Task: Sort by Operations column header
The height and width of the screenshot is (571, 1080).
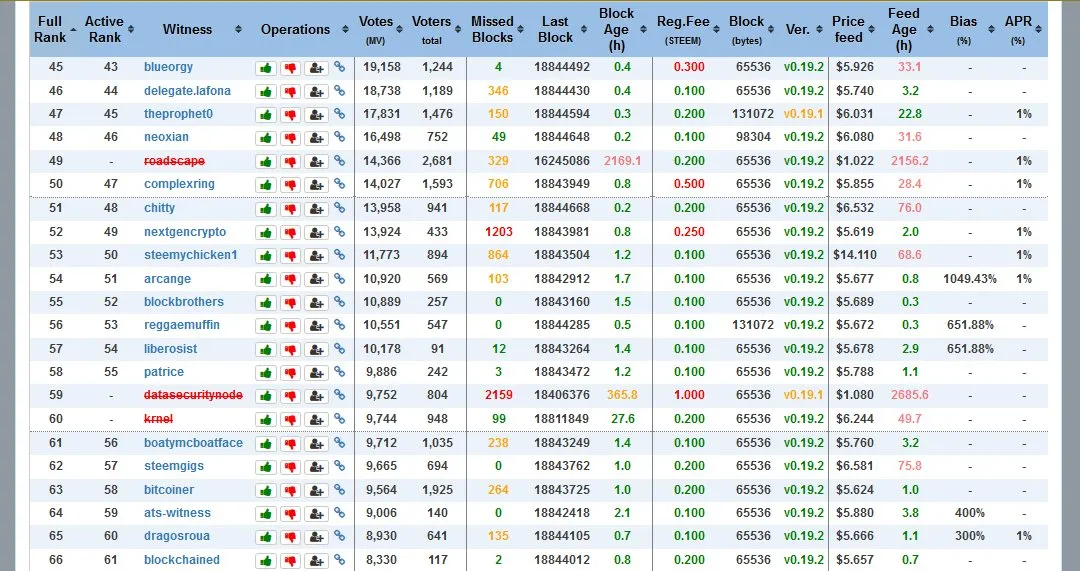Action: pyautogui.click(x=300, y=30)
